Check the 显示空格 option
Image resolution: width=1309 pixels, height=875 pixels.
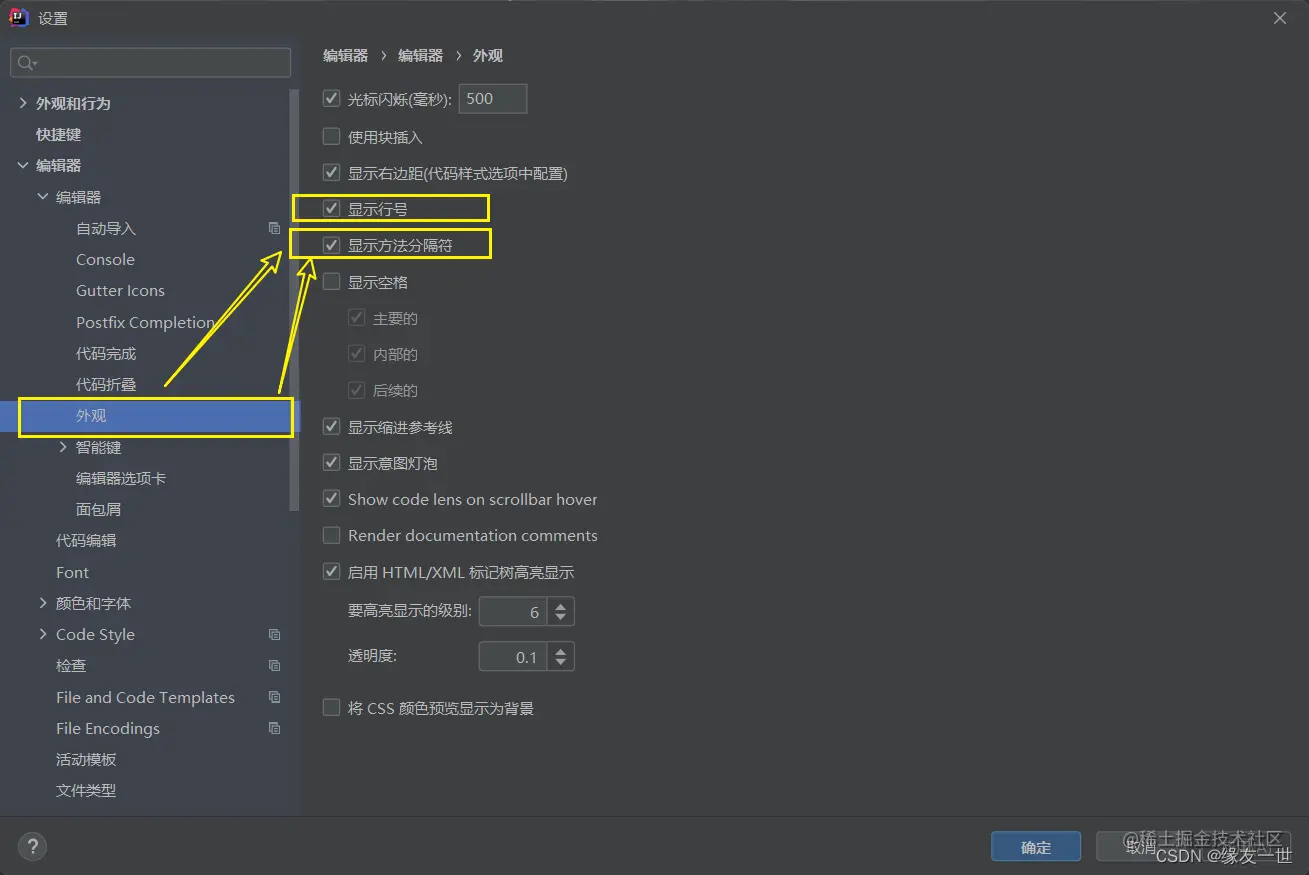(x=331, y=281)
